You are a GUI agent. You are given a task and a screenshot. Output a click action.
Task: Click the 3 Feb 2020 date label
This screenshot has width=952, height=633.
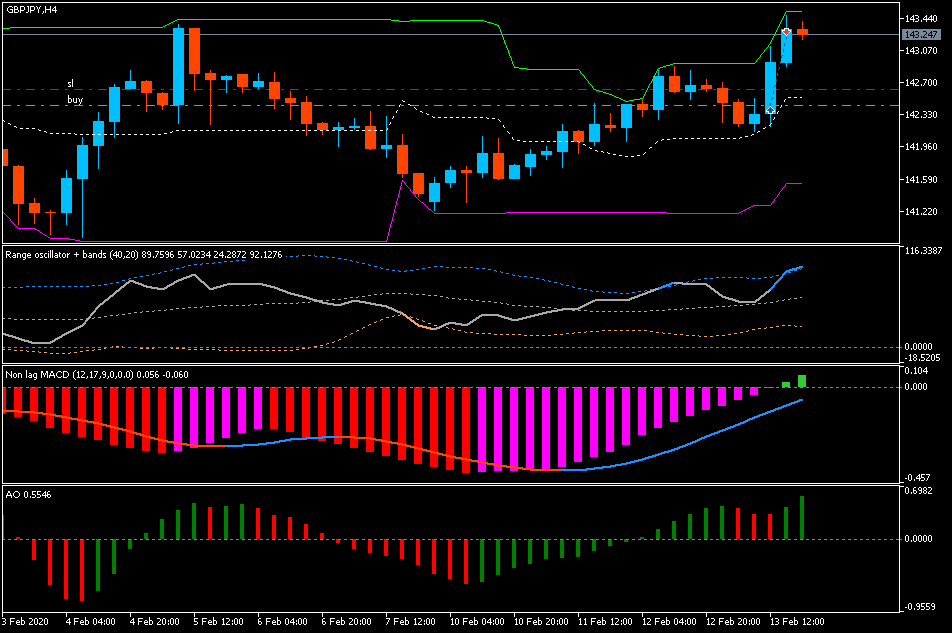coord(25,621)
